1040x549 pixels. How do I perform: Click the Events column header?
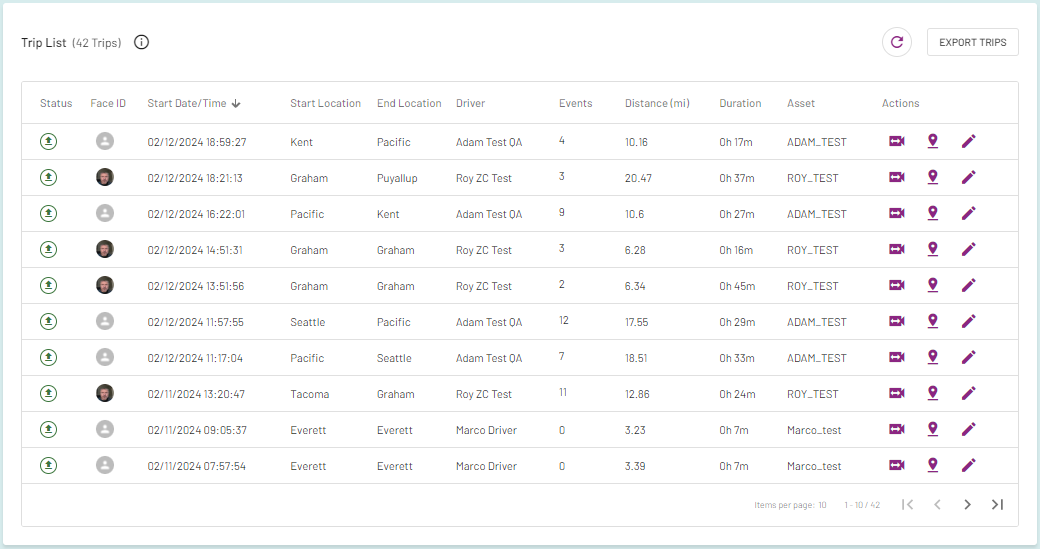coord(576,103)
